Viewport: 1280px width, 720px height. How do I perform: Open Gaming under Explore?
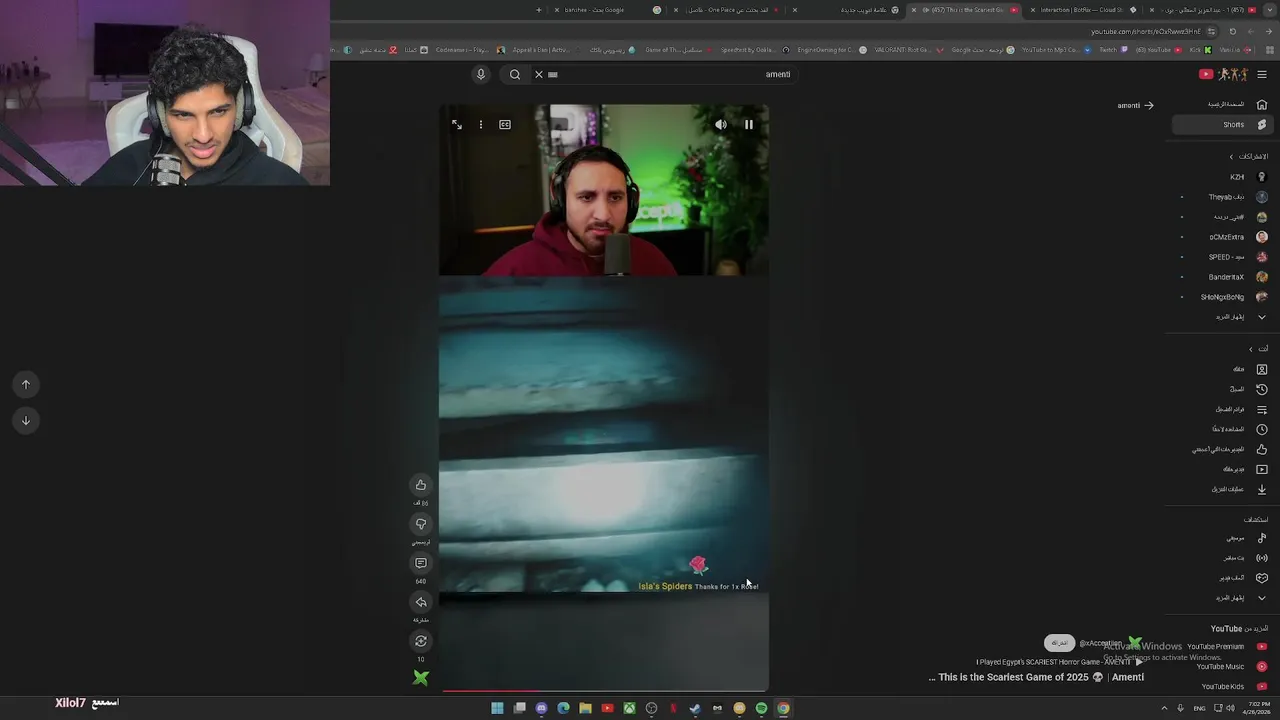(1222, 578)
